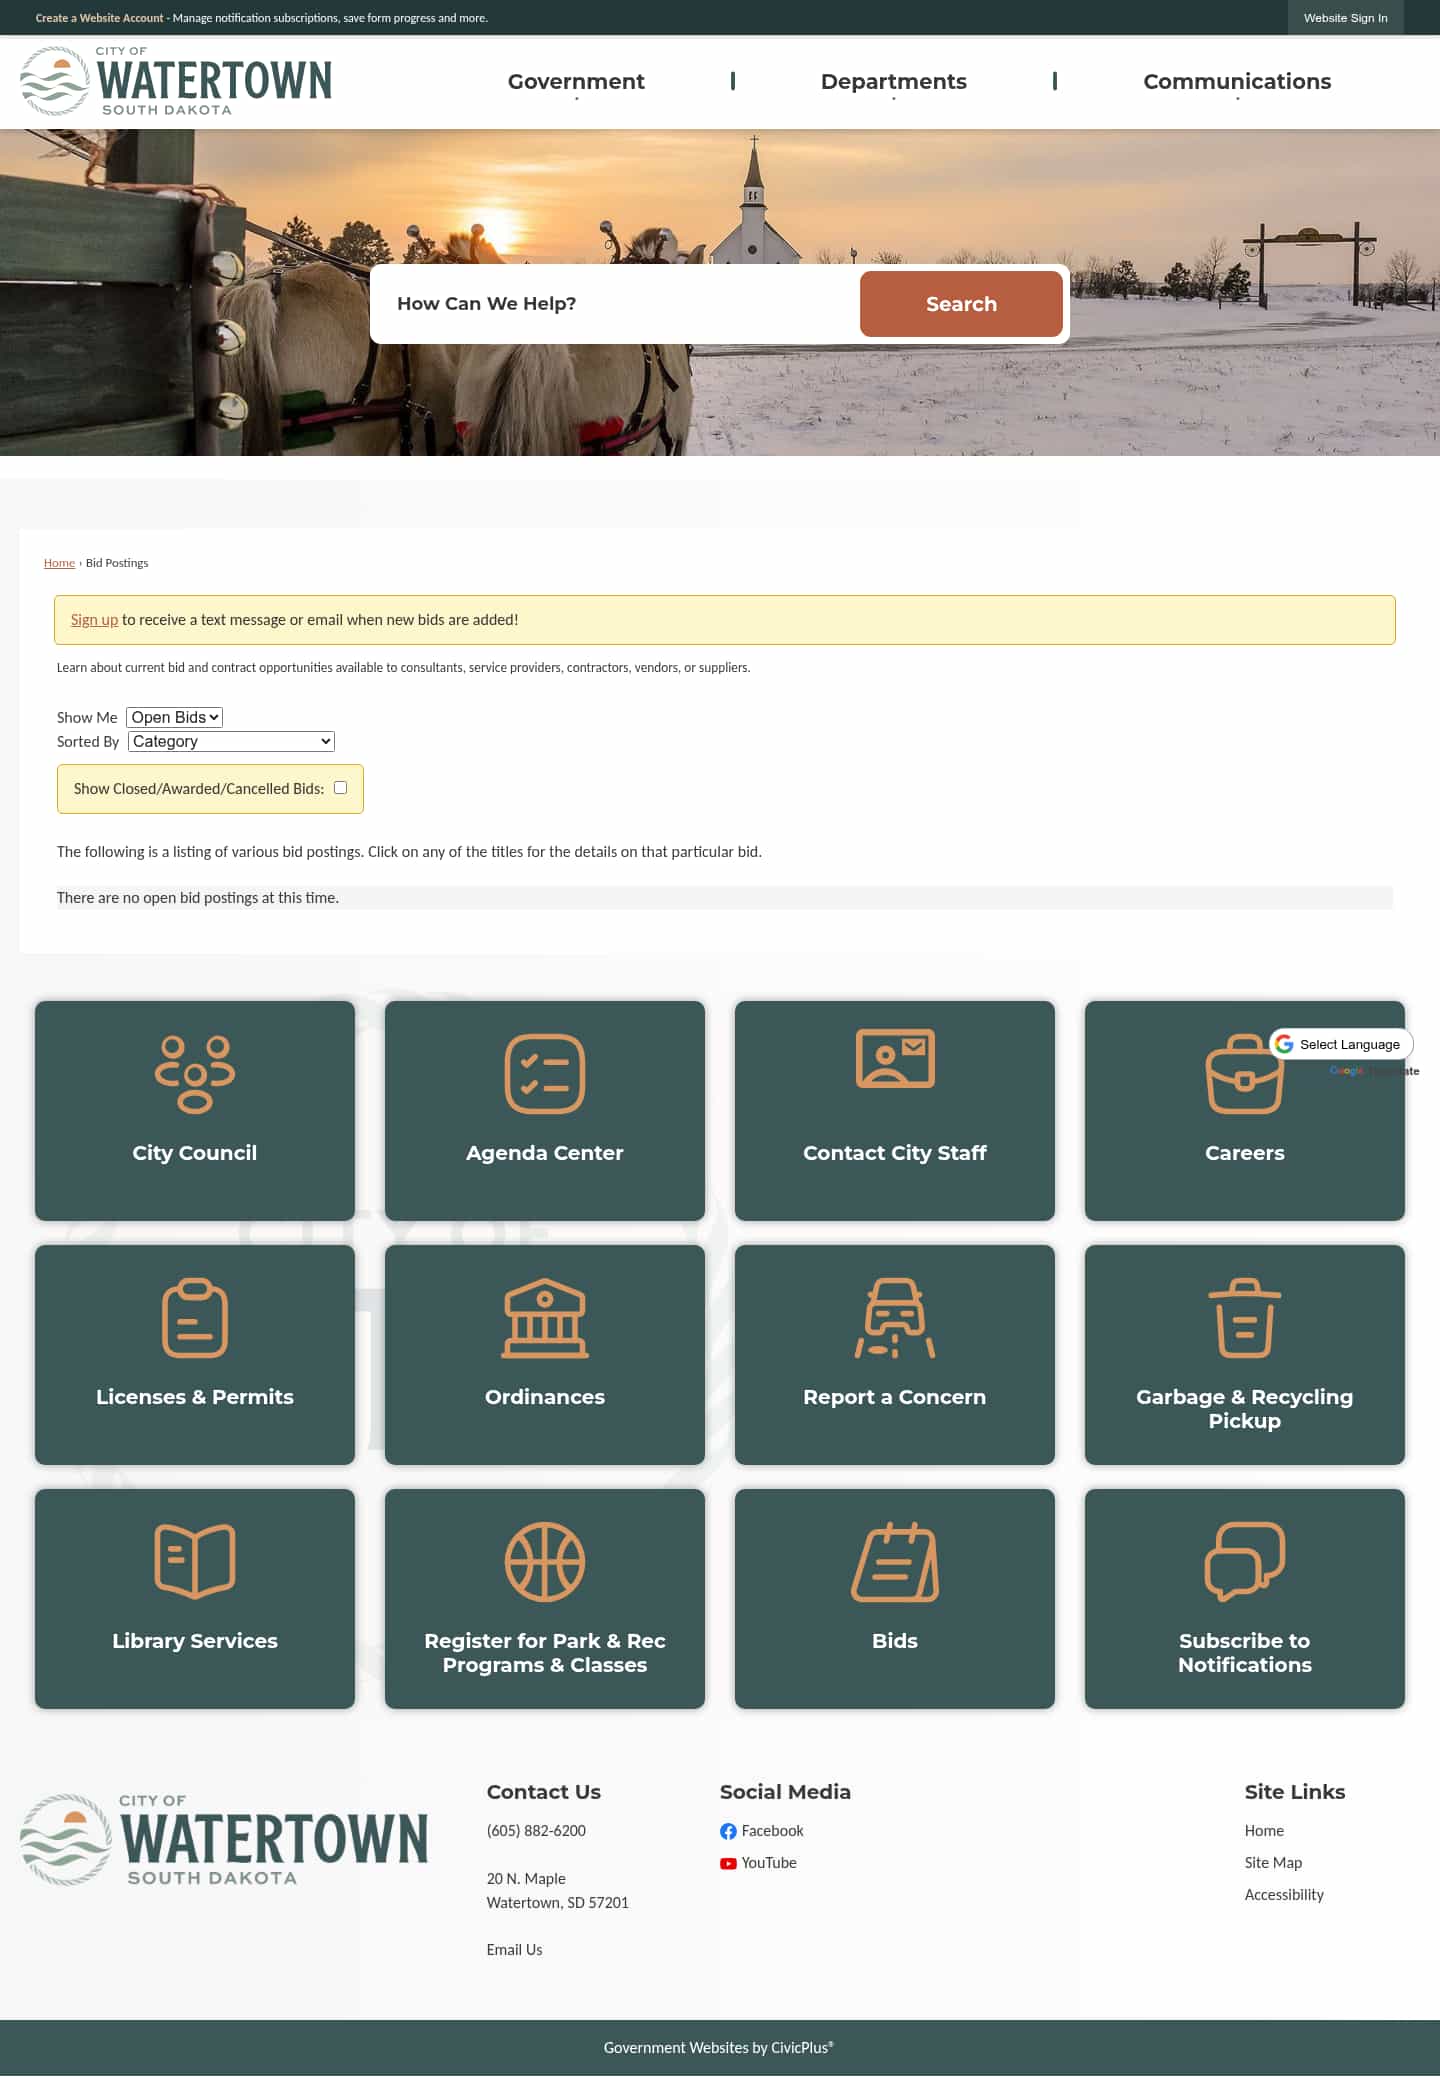Click the 'Bid Postings' breadcrumb text
This screenshot has width=1440, height=2079.
click(x=117, y=563)
